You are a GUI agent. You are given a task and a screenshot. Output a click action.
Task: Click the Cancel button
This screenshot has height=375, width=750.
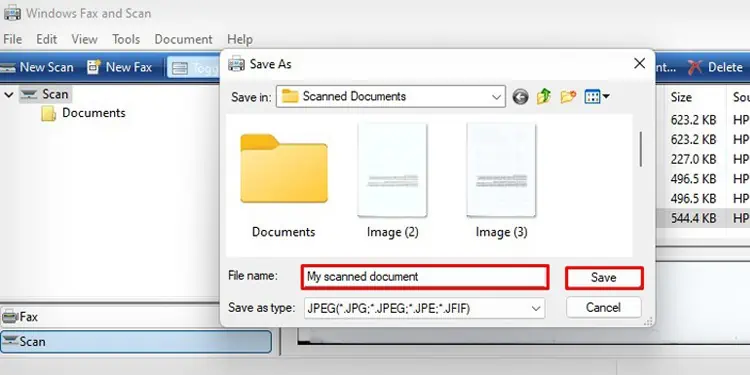[604, 307]
